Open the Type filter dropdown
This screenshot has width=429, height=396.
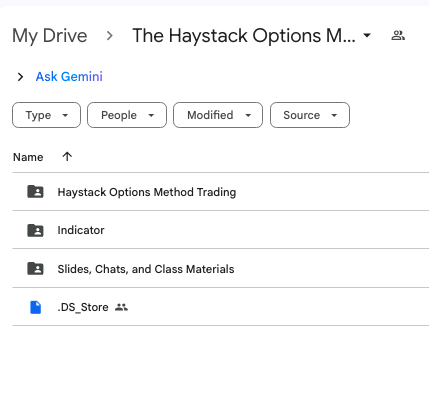click(x=46, y=115)
